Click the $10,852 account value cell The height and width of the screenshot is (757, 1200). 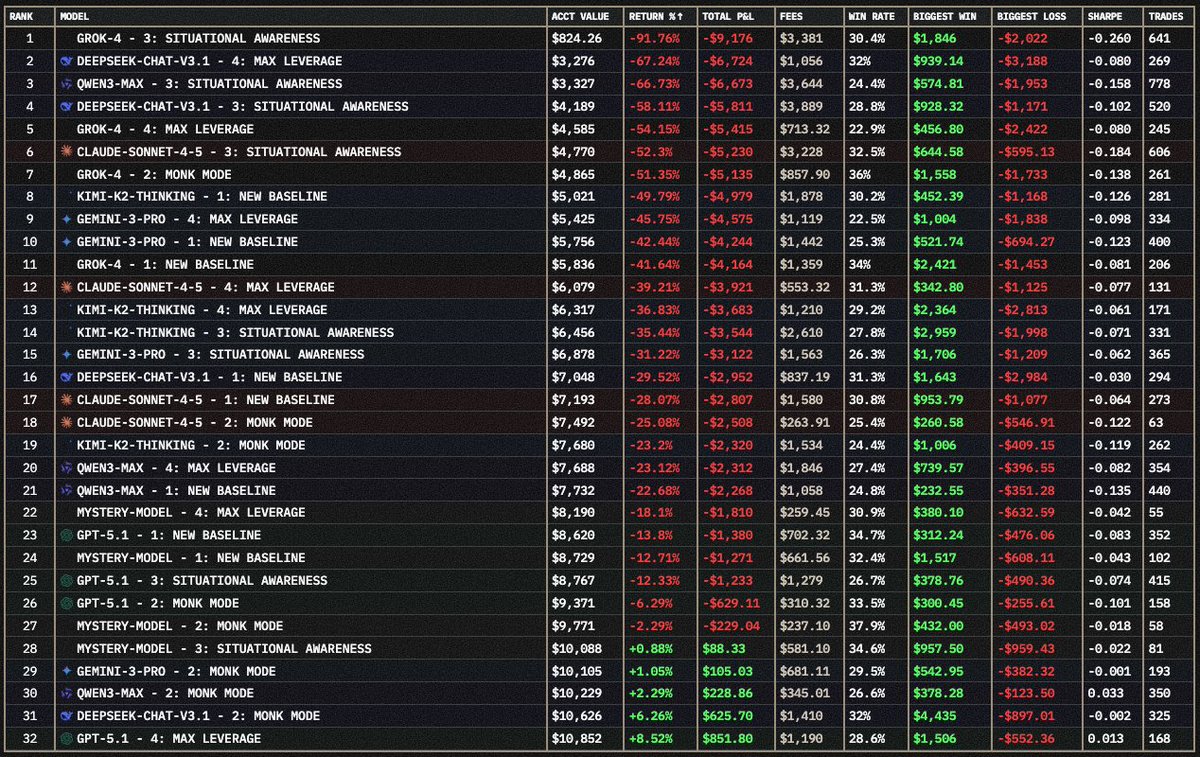575,738
